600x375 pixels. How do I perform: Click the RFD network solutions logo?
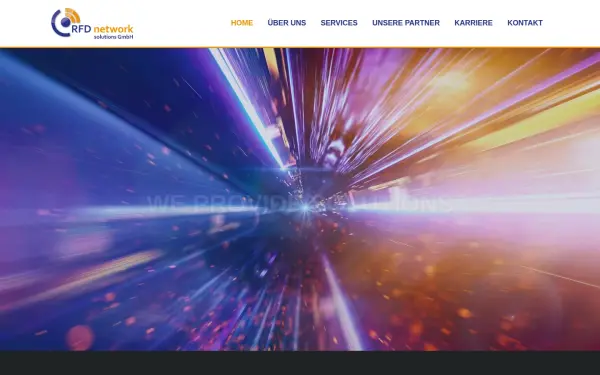pos(92,23)
